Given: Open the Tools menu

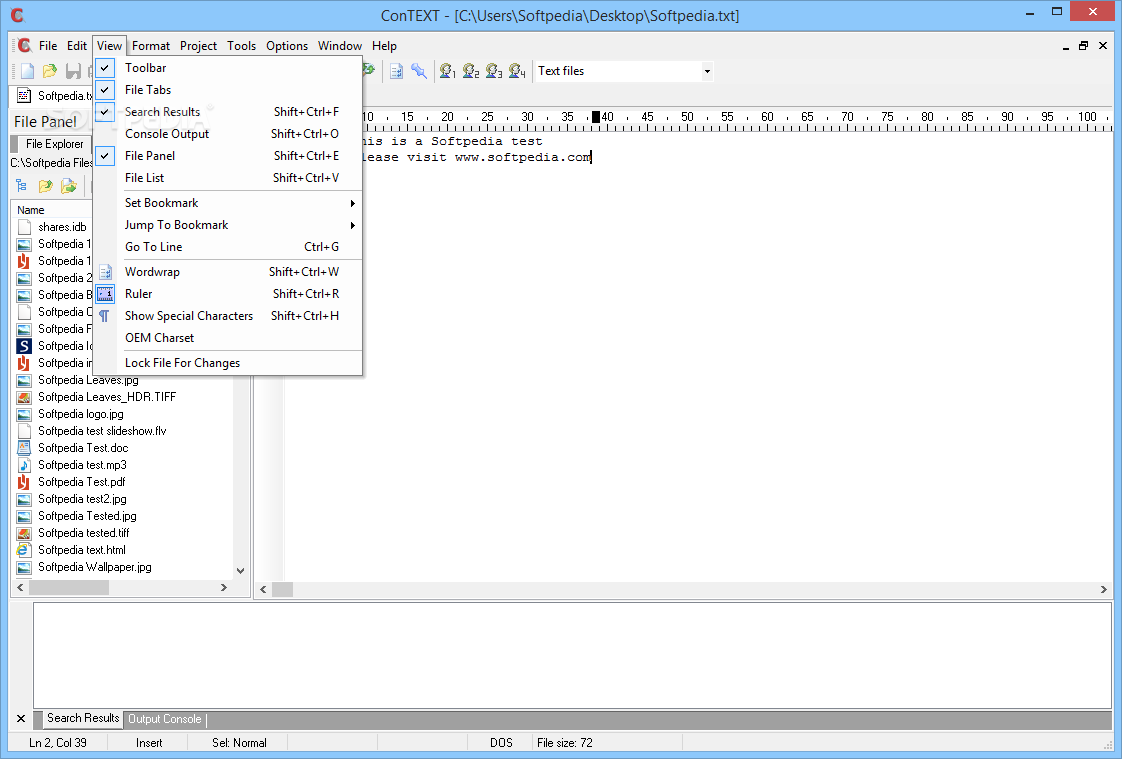Looking at the screenshot, I should (x=241, y=46).
